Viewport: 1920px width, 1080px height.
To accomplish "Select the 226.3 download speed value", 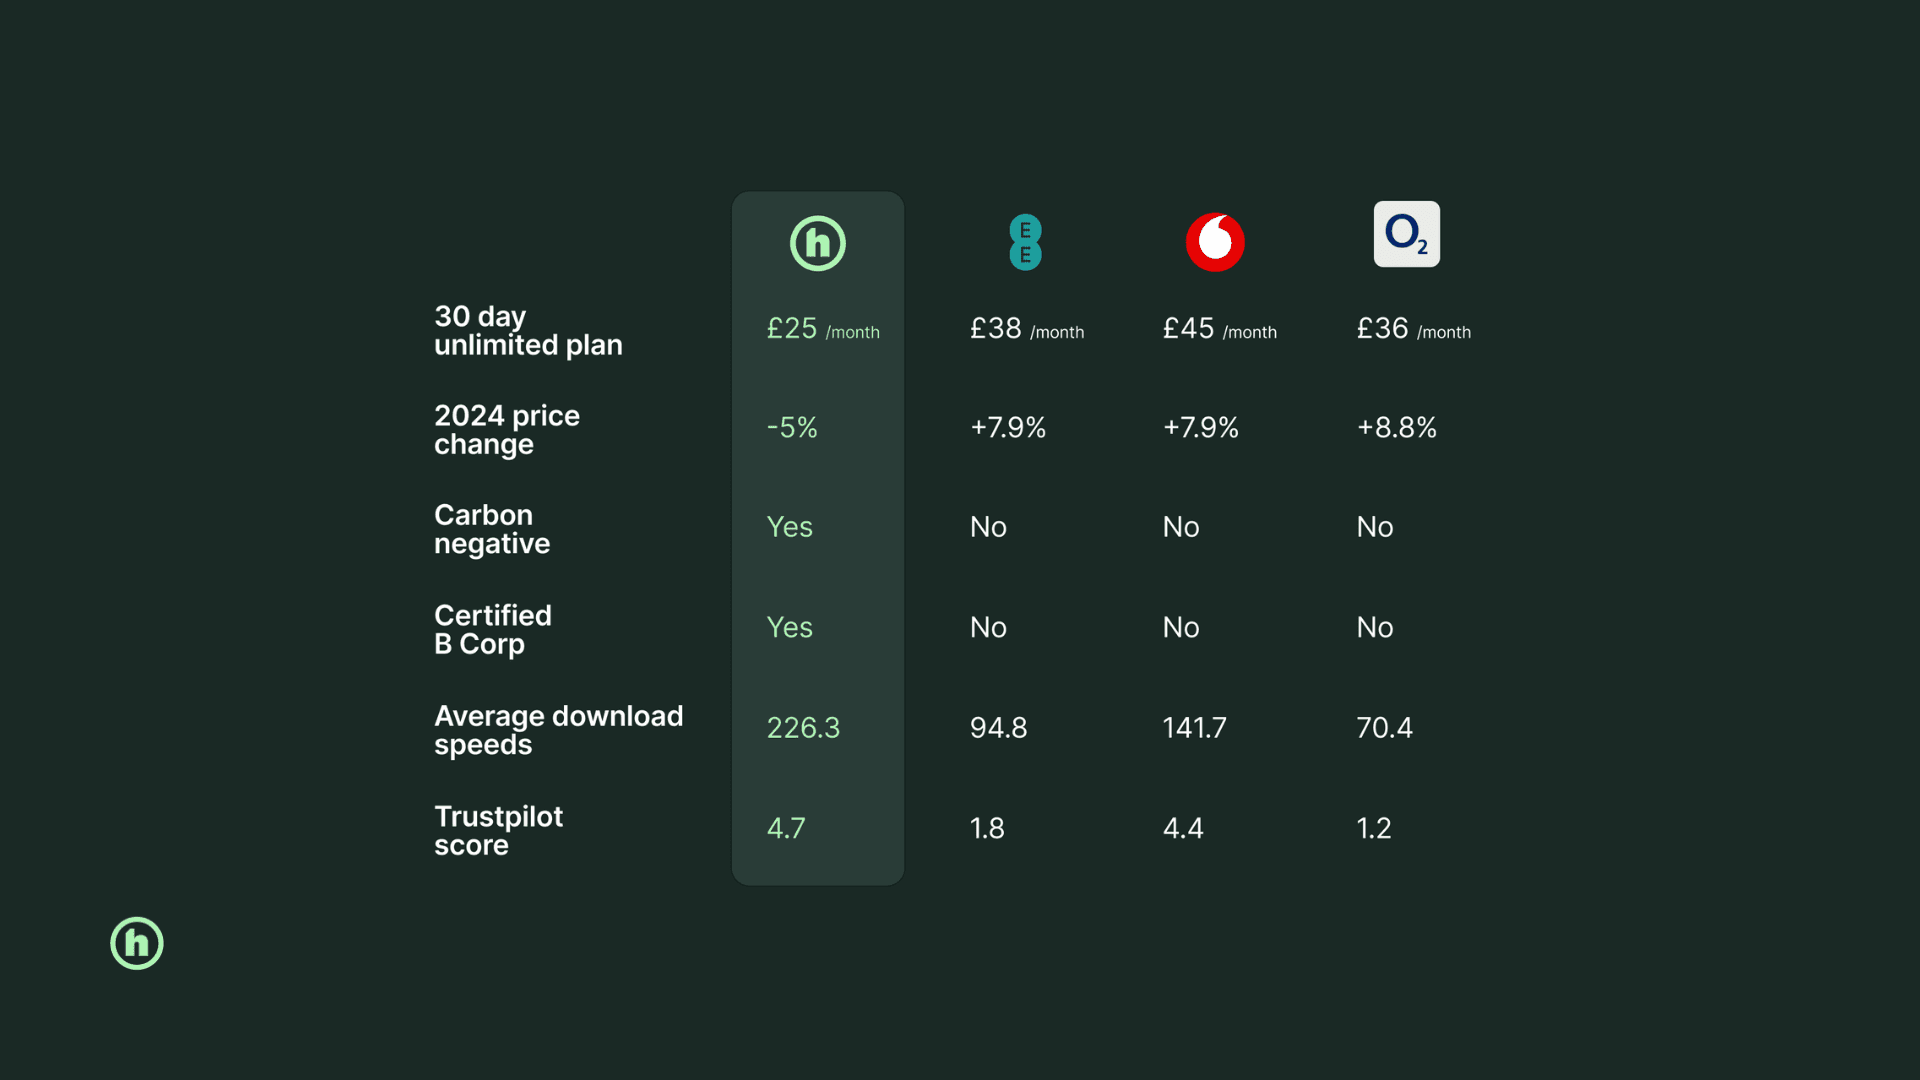I will [x=803, y=728].
